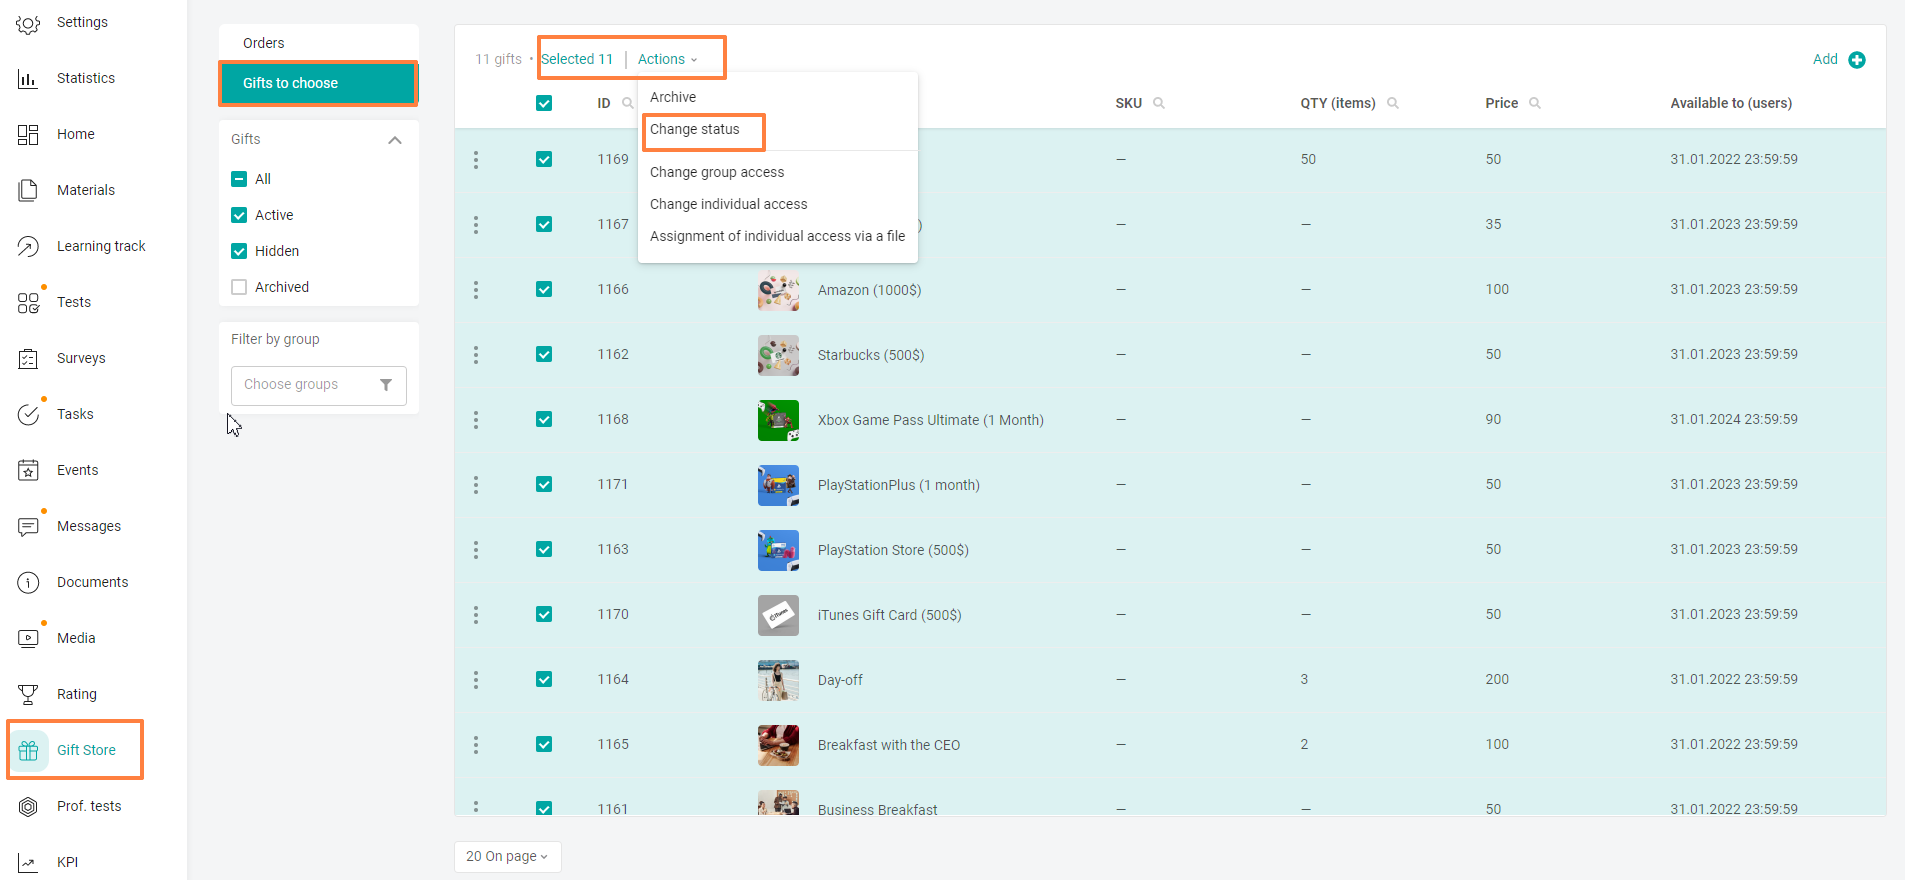
Task: Click the Messages chat icon
Action: tap(28, 527)
